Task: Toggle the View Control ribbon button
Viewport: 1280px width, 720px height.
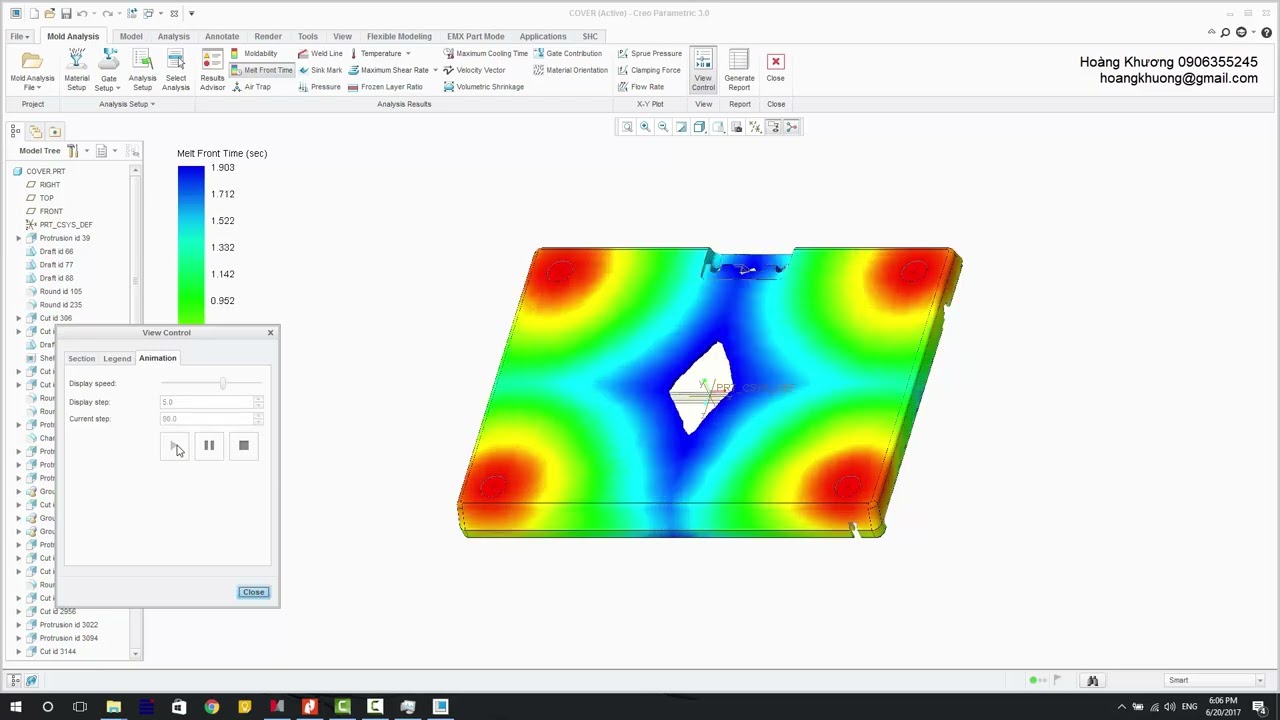Action: pyautogui.click(x=703, y=70)
